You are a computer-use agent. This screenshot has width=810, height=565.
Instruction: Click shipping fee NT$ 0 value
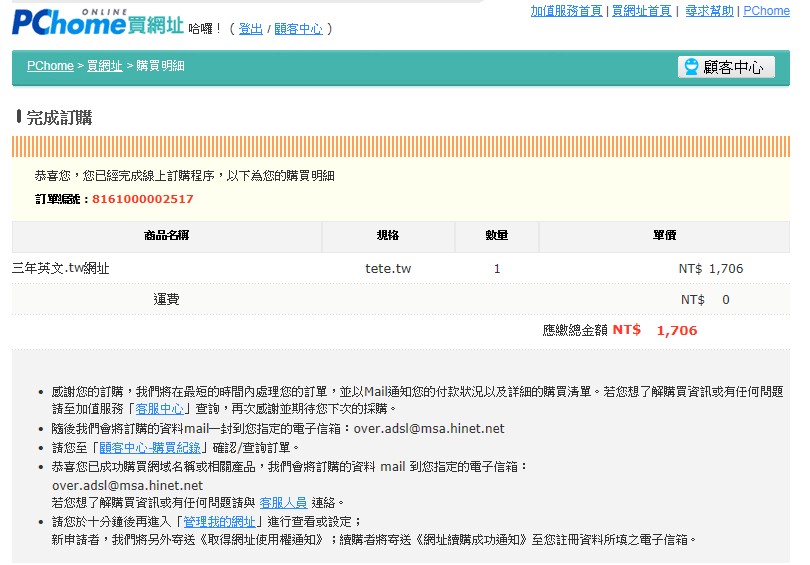705,300
